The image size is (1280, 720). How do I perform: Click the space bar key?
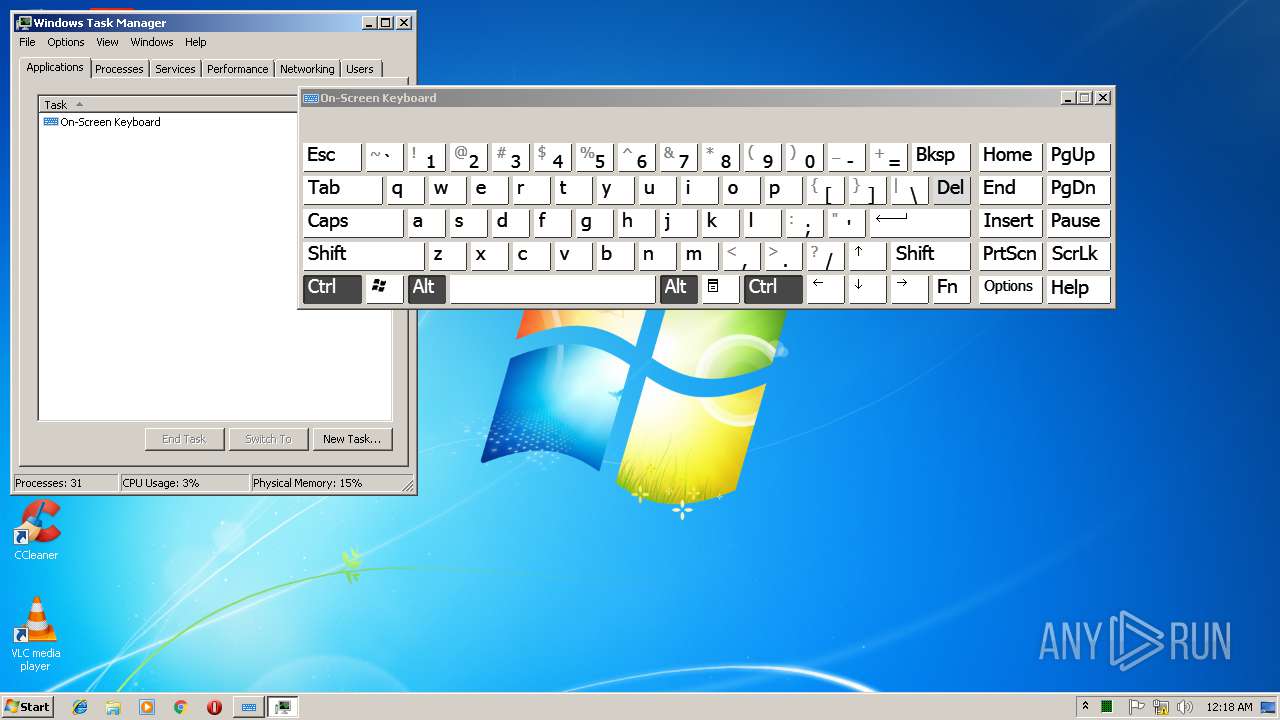click(x=552, y=288)
